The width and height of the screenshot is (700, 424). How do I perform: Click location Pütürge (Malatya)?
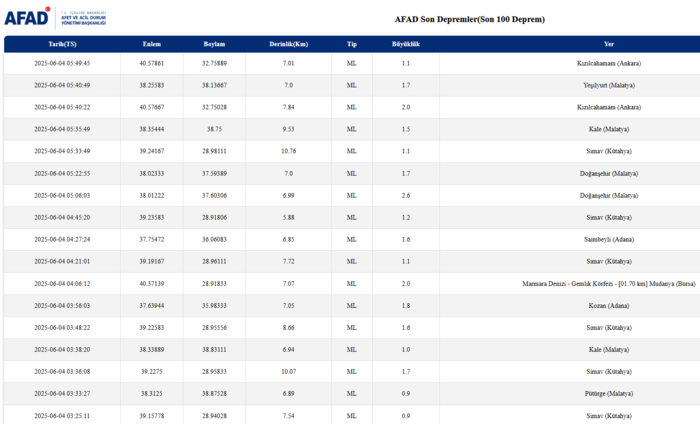(609, 394)
